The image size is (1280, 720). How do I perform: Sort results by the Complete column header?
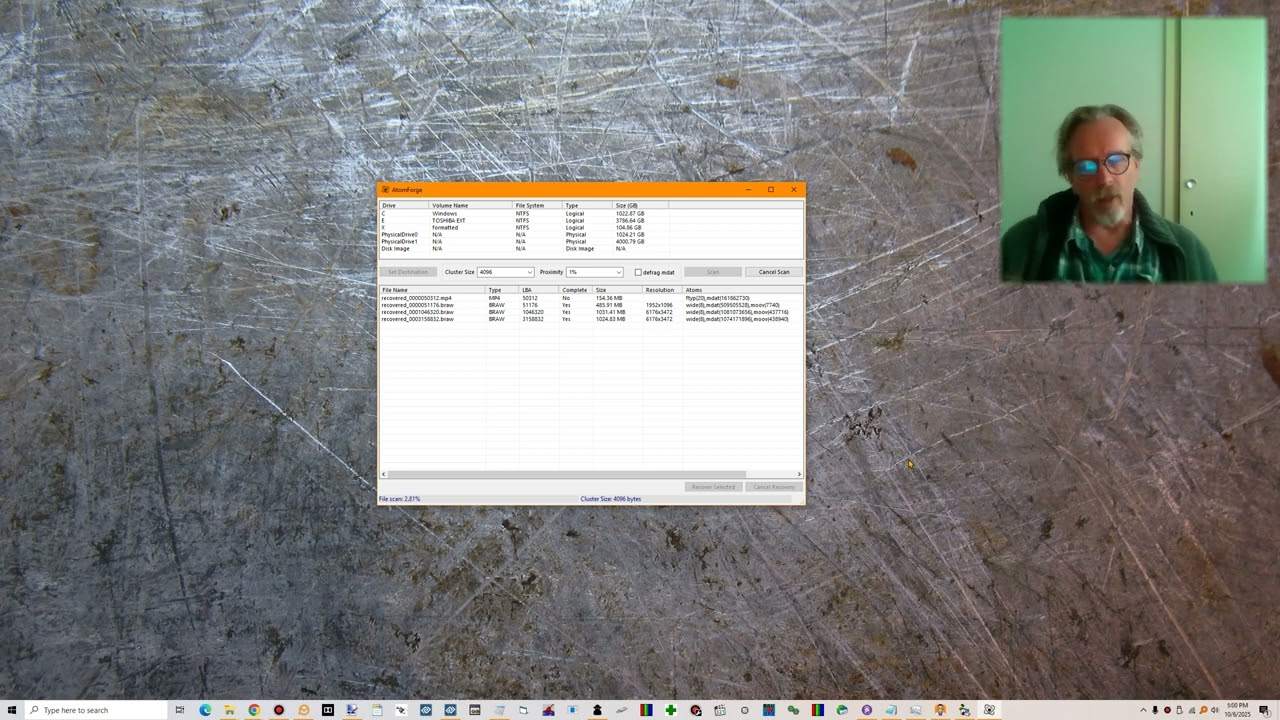click(x=576, y=290)
